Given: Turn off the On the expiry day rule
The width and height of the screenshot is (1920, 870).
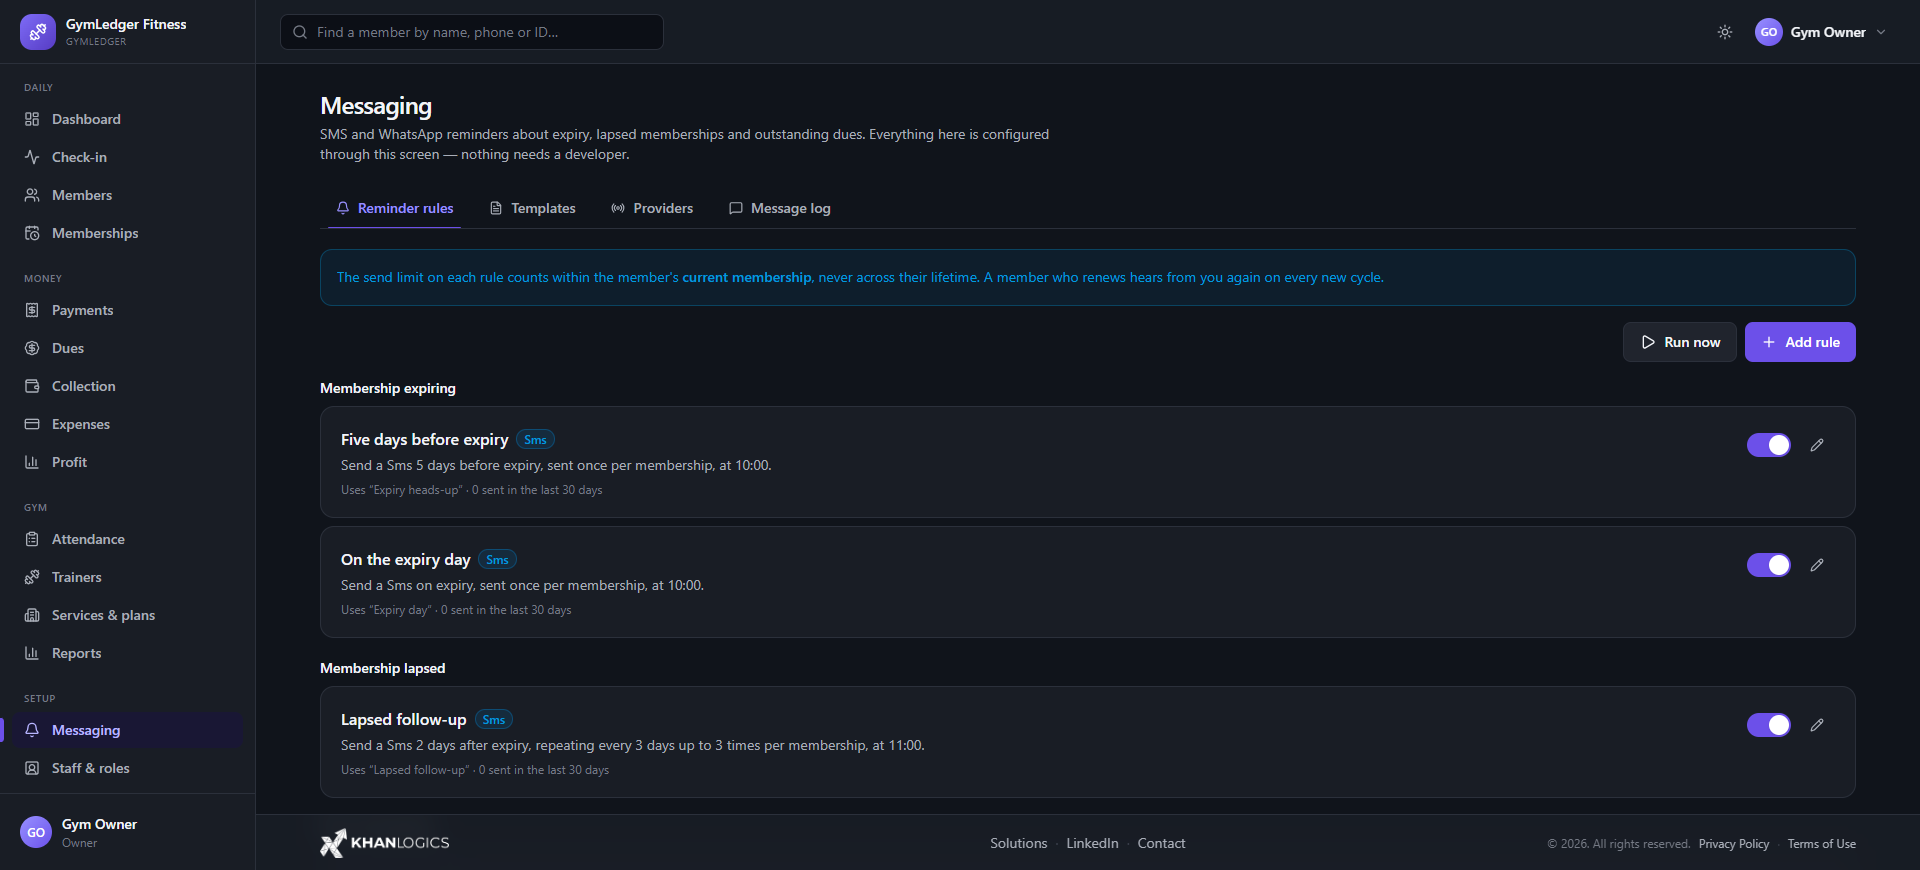Looking at the screenshot, I should 1769,565.
